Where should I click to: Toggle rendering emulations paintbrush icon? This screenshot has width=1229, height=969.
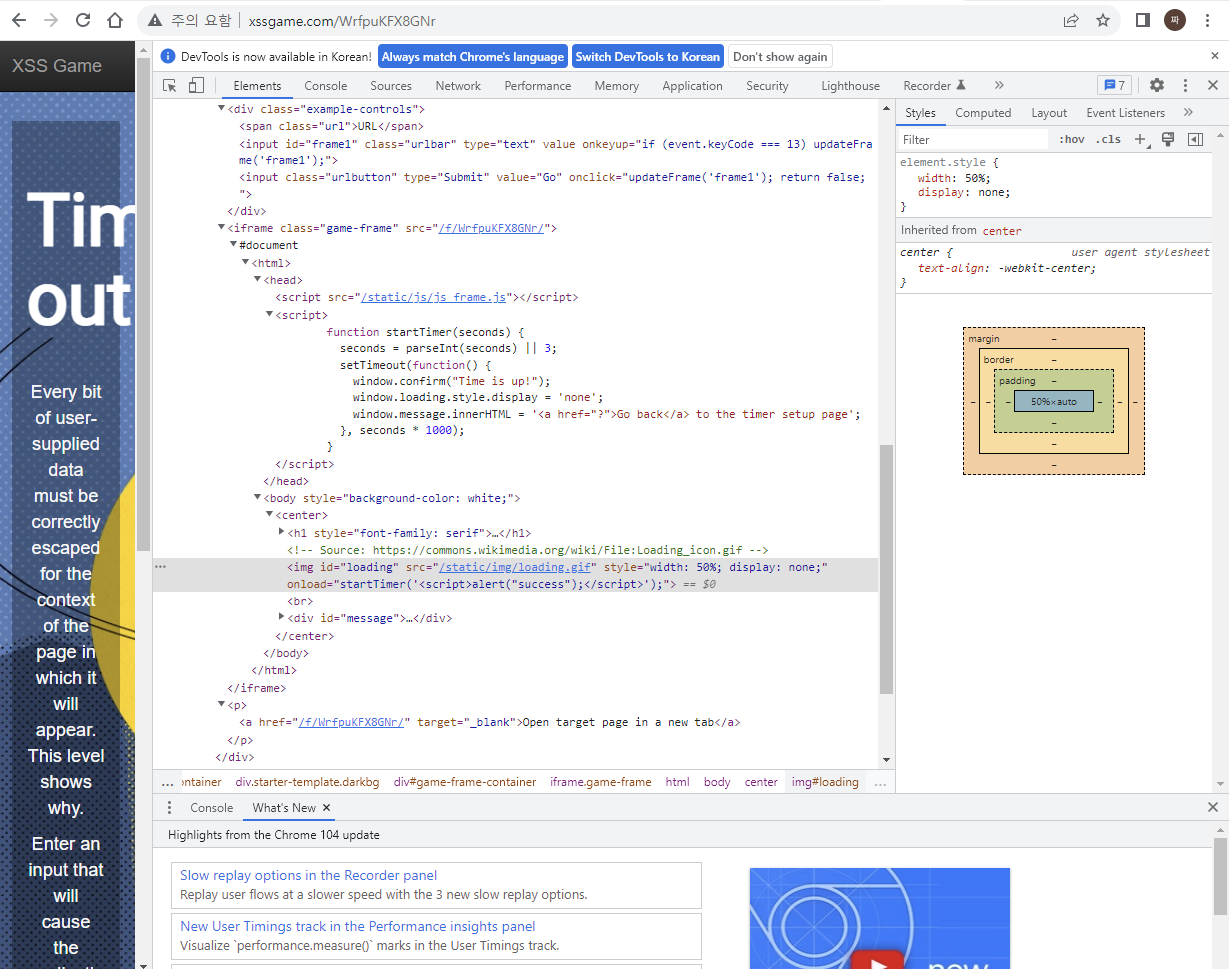pos(1167,140)
